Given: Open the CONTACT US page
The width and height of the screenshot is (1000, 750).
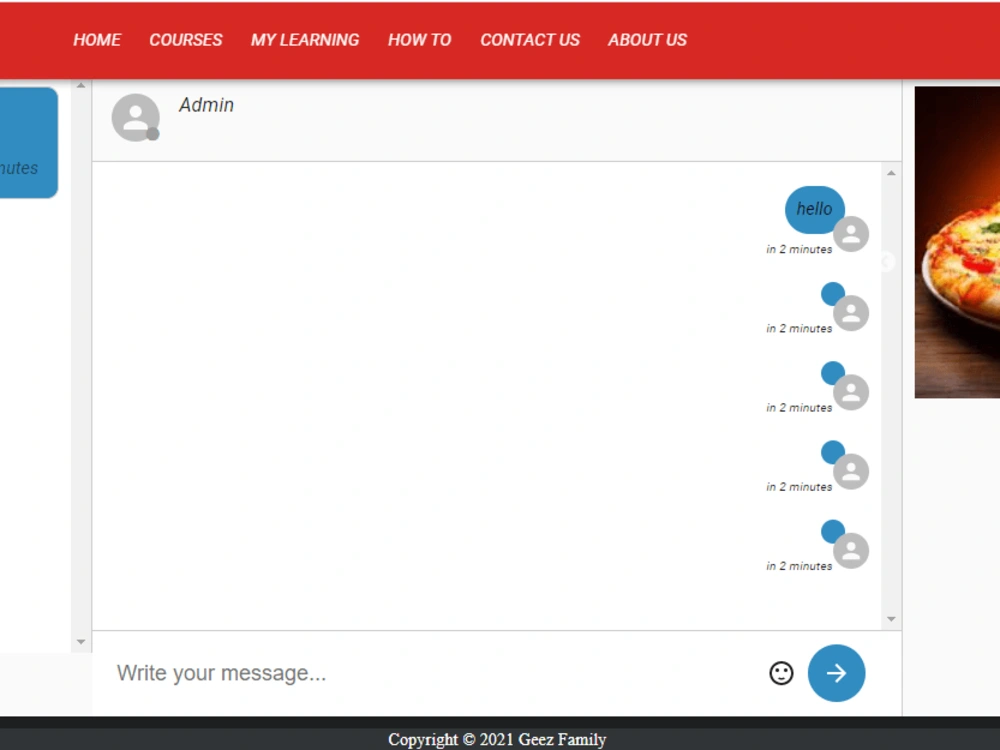Looking at the screenshot, I should point(530,40).
